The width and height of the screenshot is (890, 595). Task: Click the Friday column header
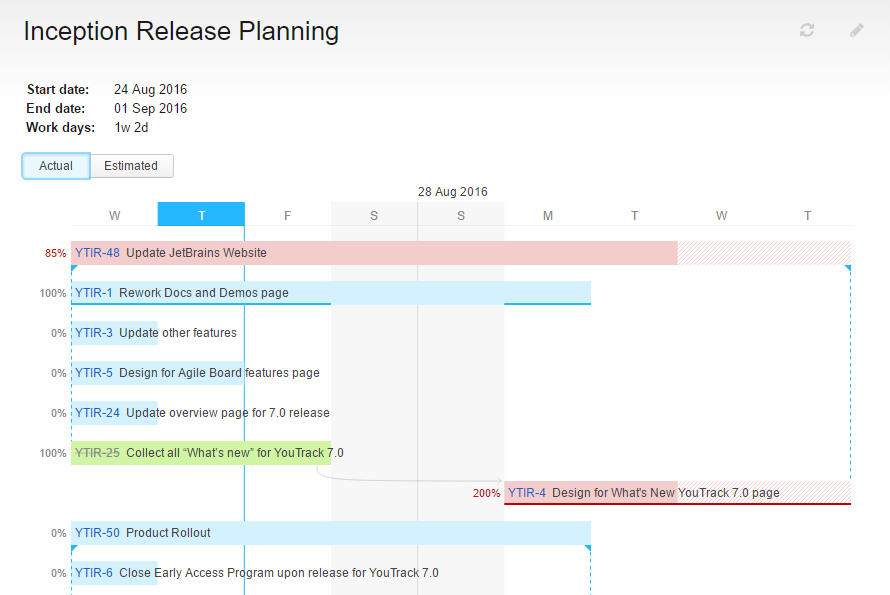(x=288, y=215)
